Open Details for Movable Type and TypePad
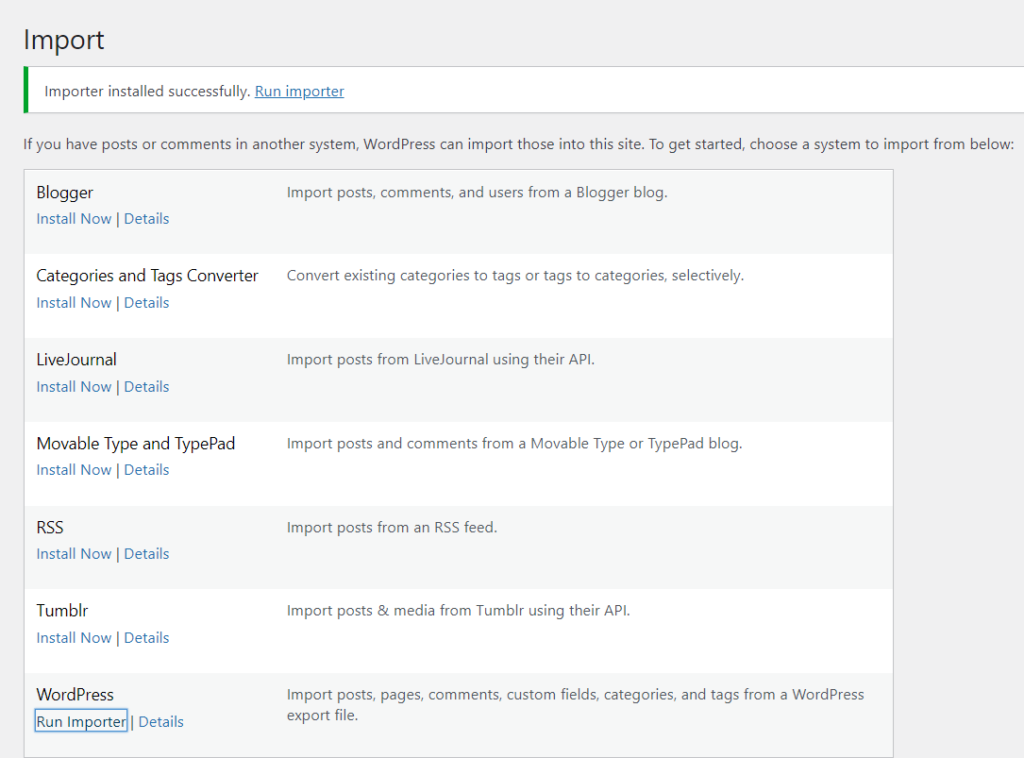 pyautogui.click(x=146, y=470)
